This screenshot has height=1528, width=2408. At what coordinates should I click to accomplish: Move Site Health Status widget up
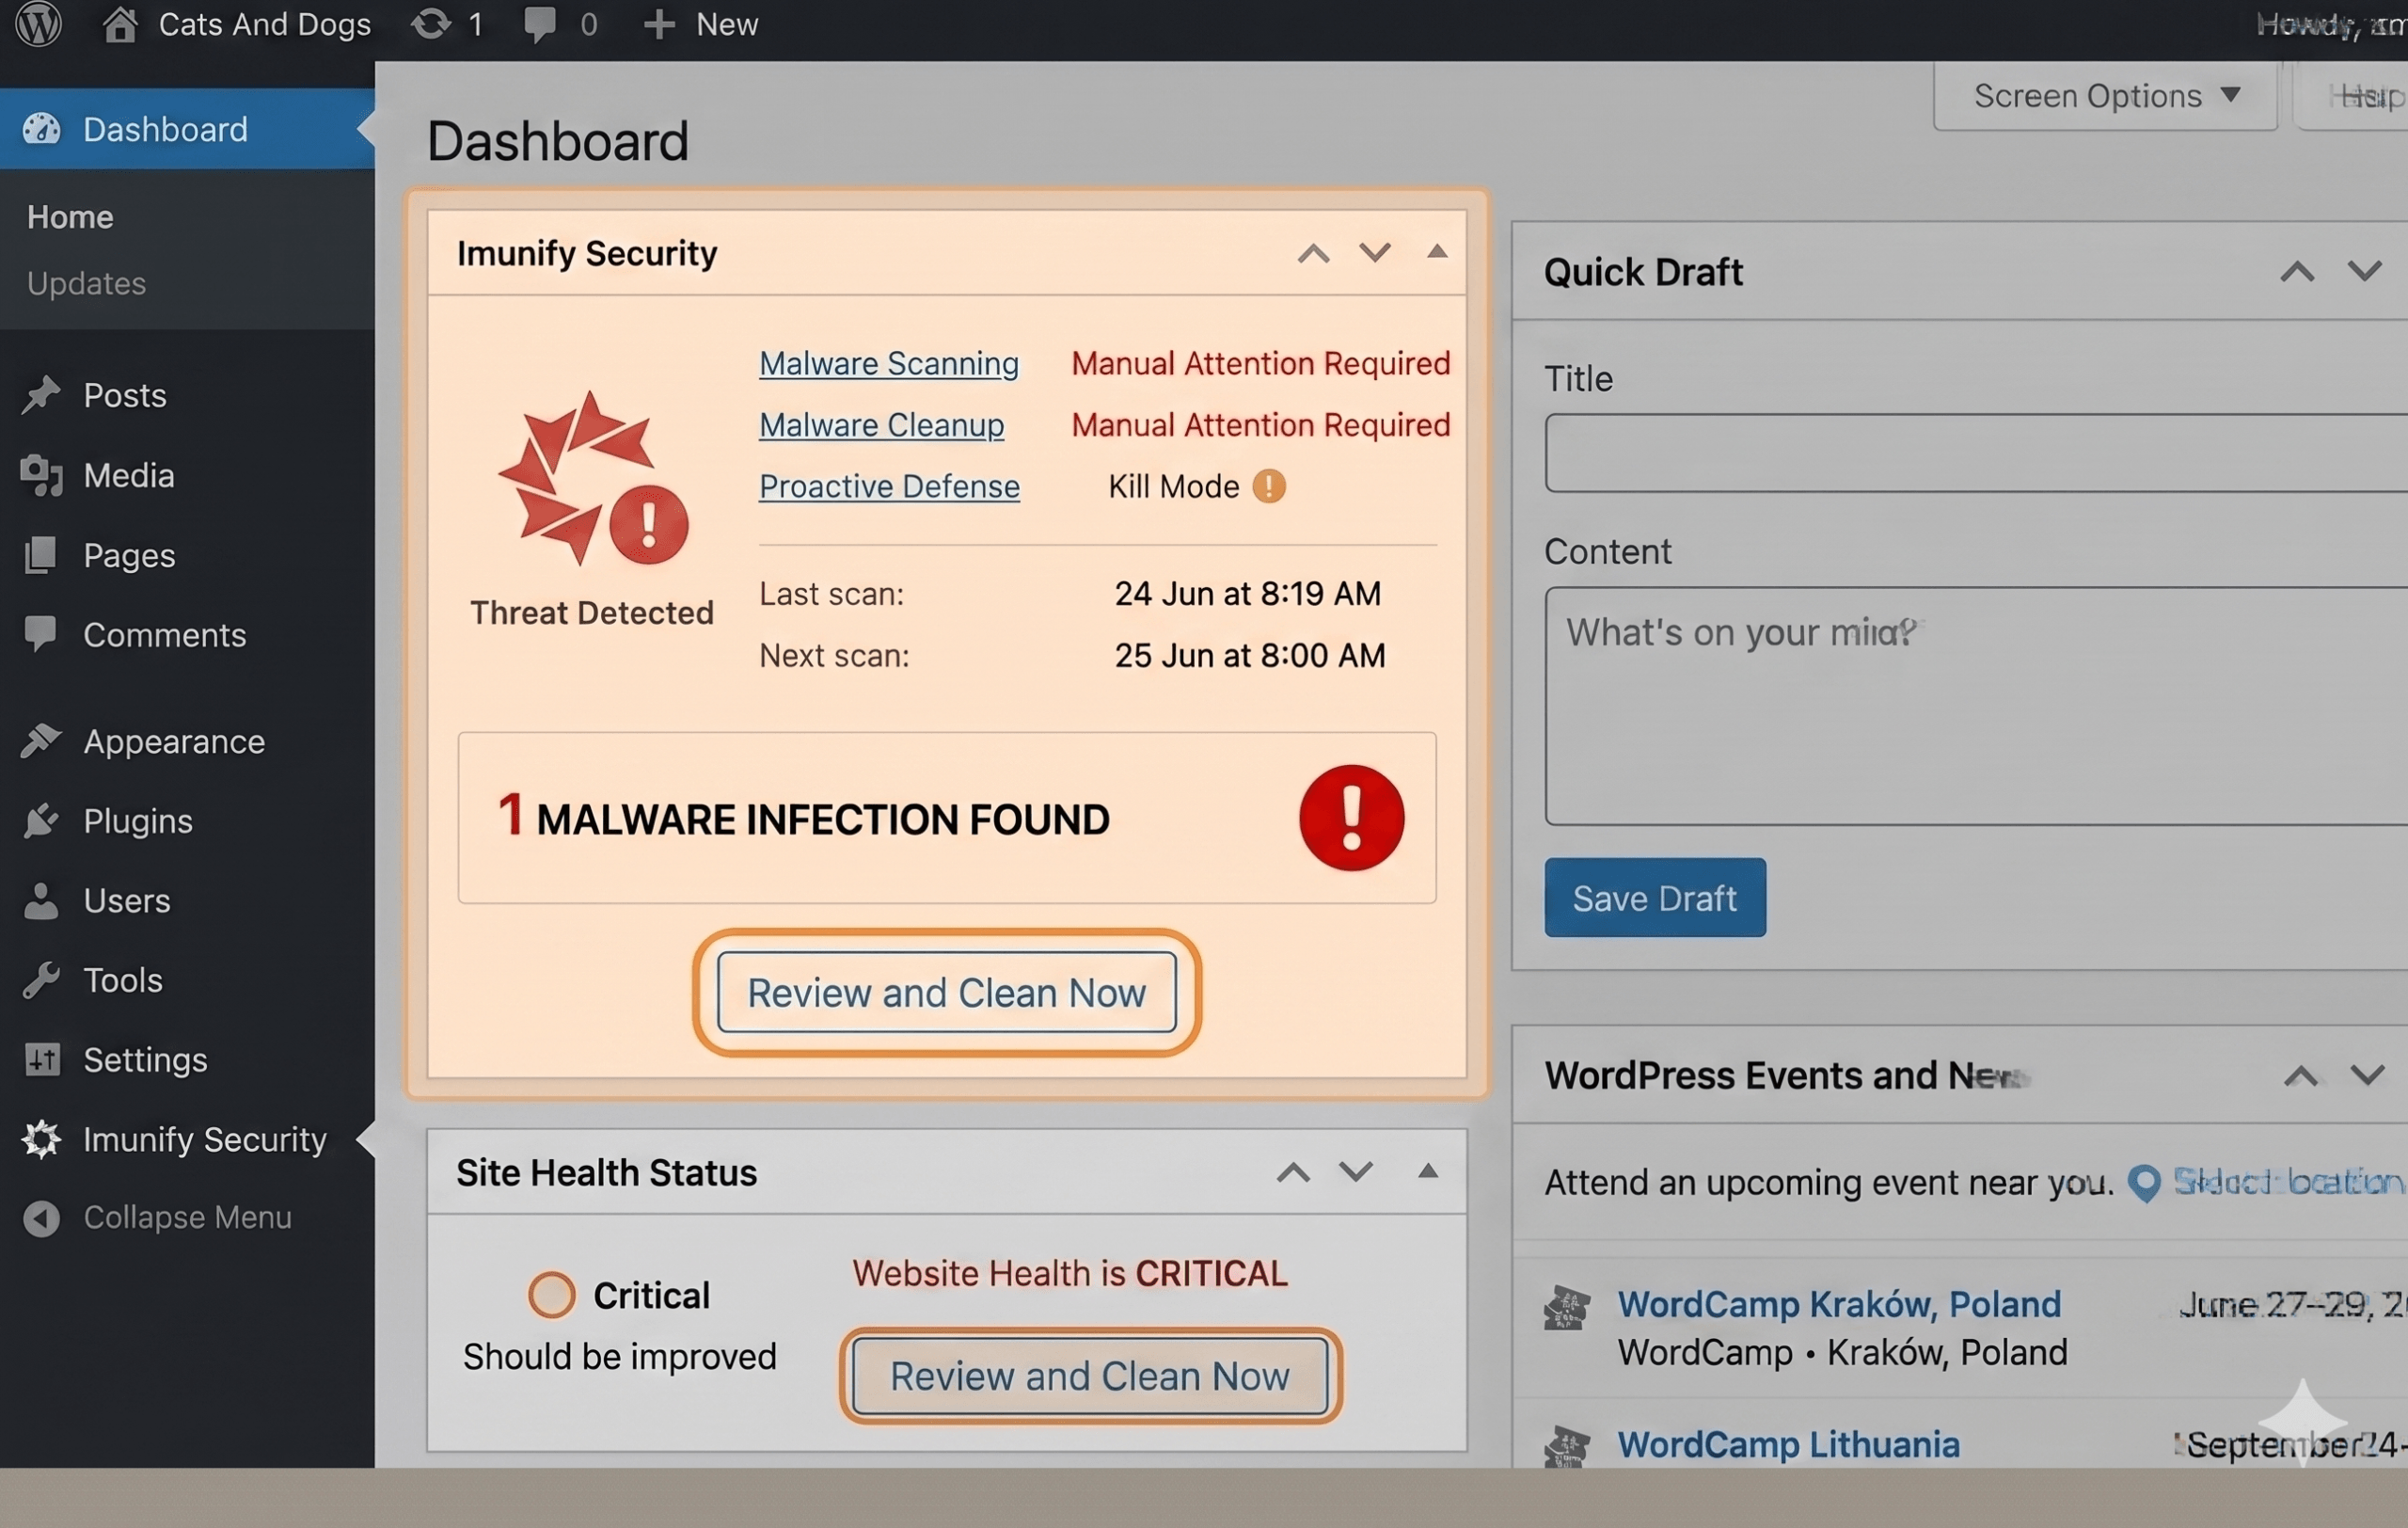pyautogui.click(x=1293, y=1173)
